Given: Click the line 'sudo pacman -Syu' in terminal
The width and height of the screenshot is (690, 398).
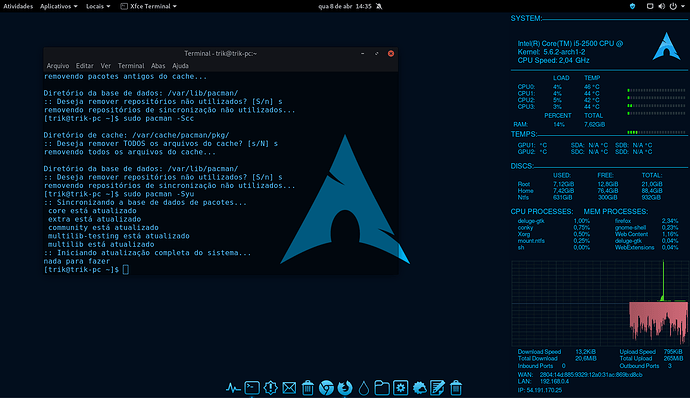Looking at the screenshot, I should [159, 194].
